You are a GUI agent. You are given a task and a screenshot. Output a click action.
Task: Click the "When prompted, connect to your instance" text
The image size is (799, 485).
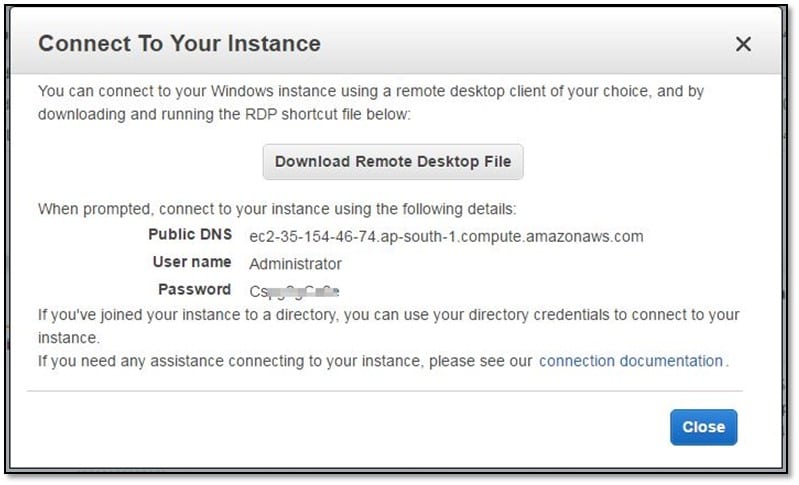click(277, 210)
